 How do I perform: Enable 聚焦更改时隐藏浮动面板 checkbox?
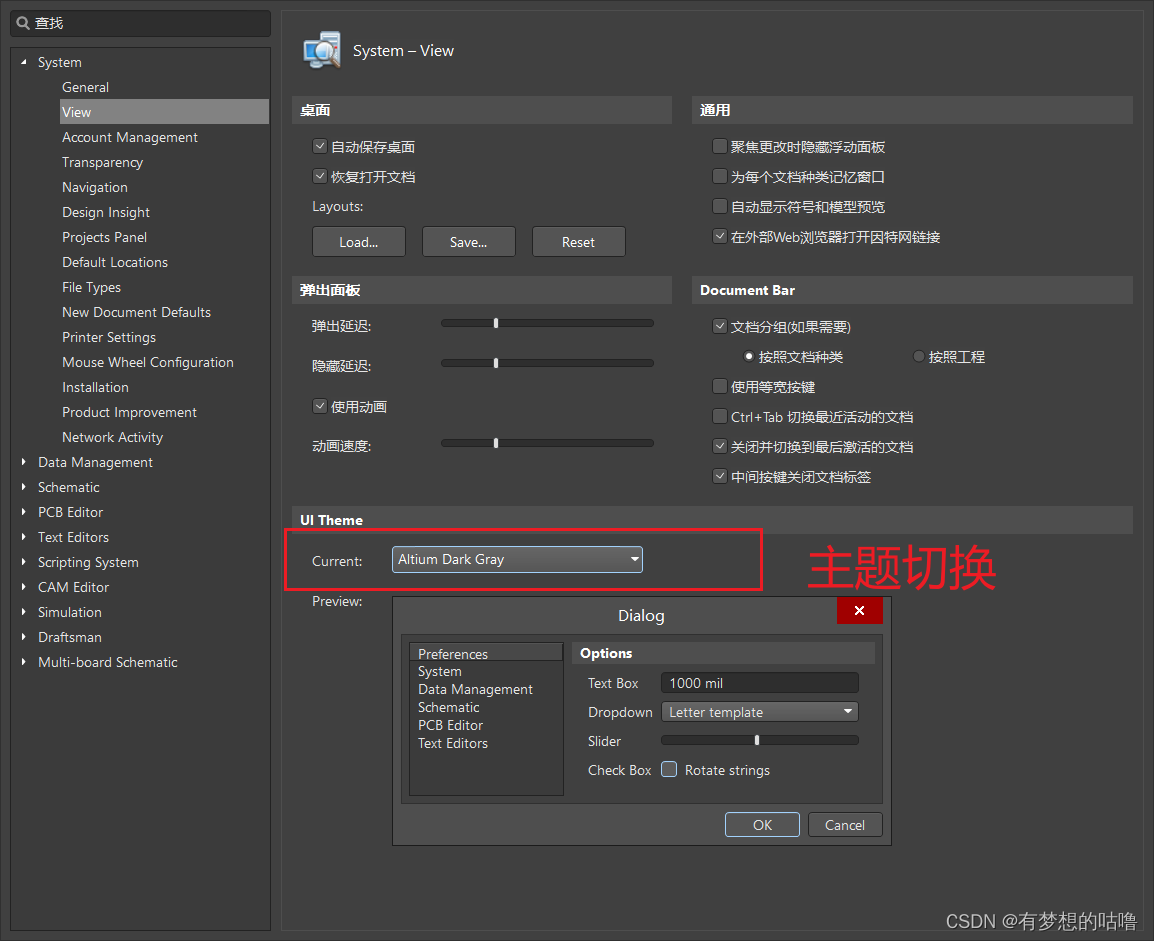tap(720, 146)
